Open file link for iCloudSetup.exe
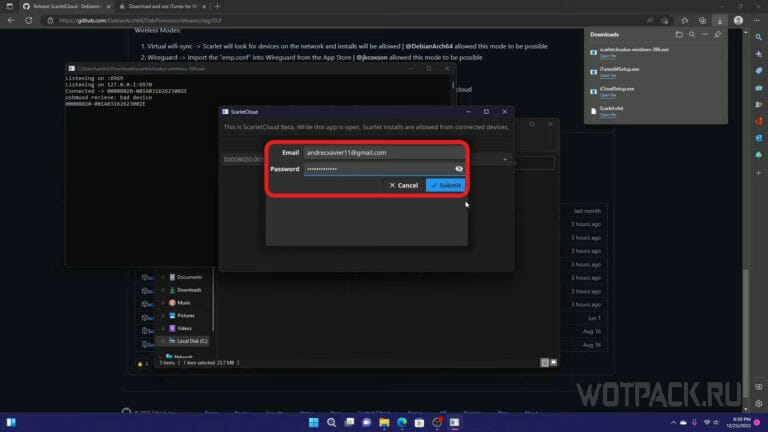The width and height of the screenshot is (768, 432). (x=608, y=96)
